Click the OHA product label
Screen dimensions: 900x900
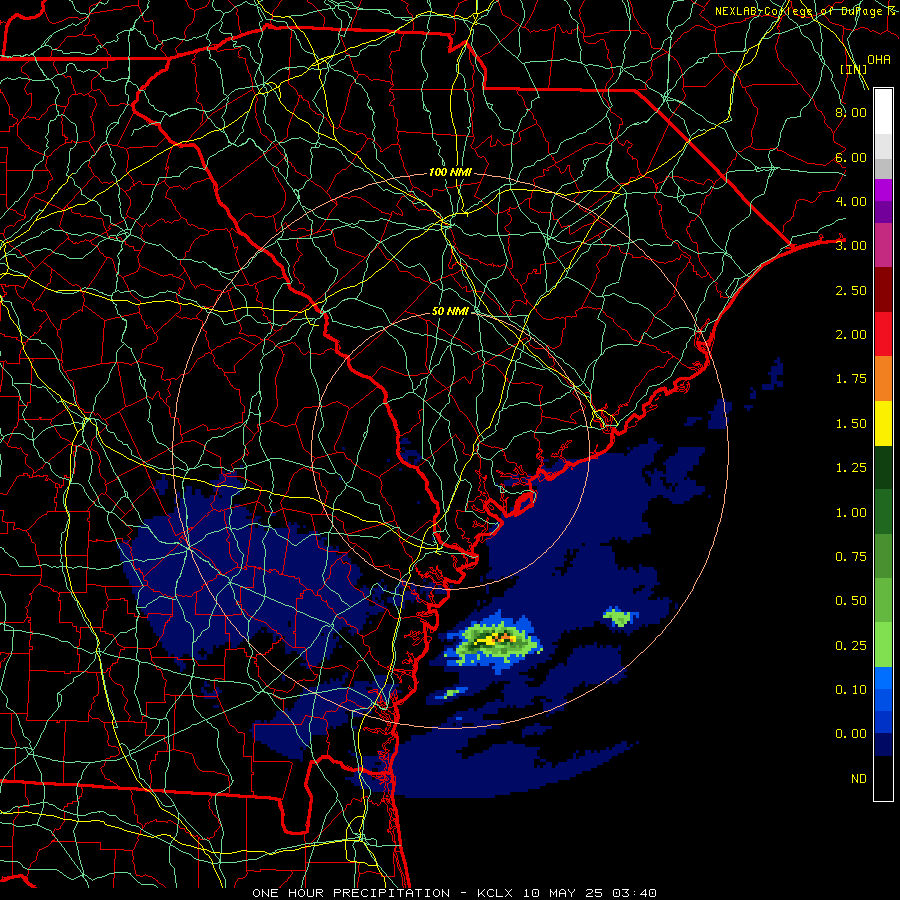(879, 60)
